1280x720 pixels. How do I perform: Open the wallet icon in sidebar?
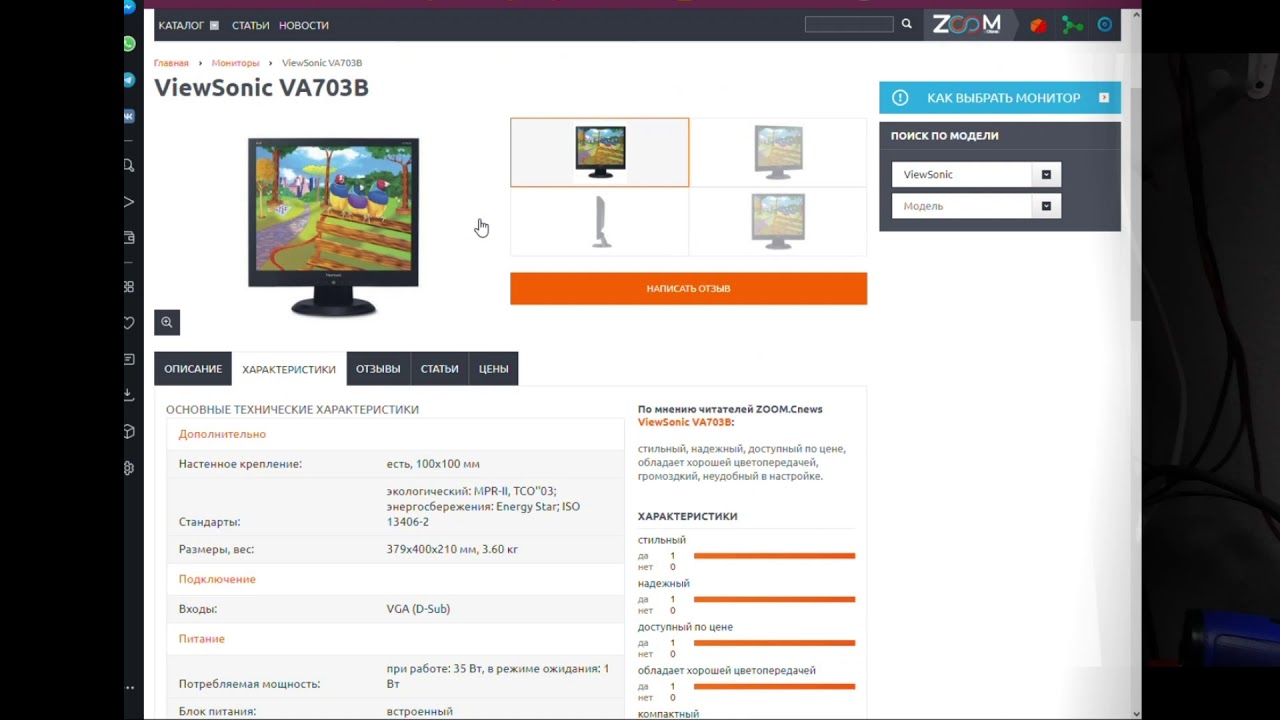click(x=129, y=238)
